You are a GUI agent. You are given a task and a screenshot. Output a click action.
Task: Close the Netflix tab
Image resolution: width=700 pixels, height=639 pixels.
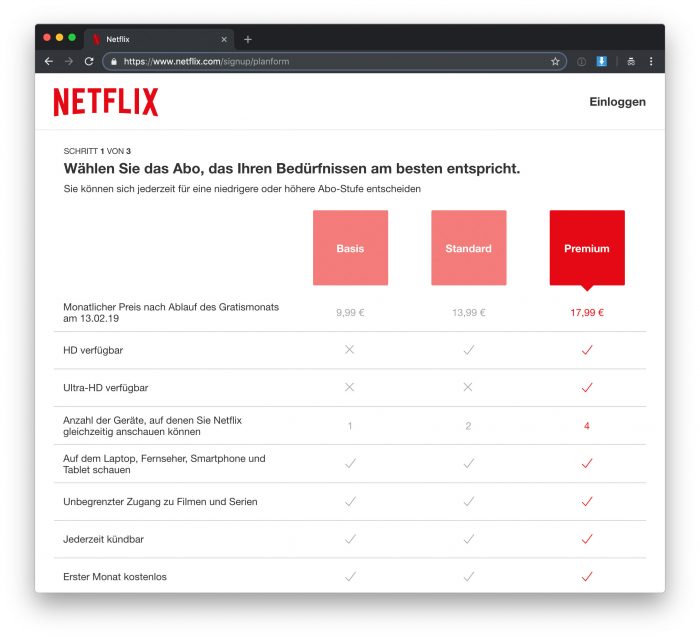pos(224,39)
